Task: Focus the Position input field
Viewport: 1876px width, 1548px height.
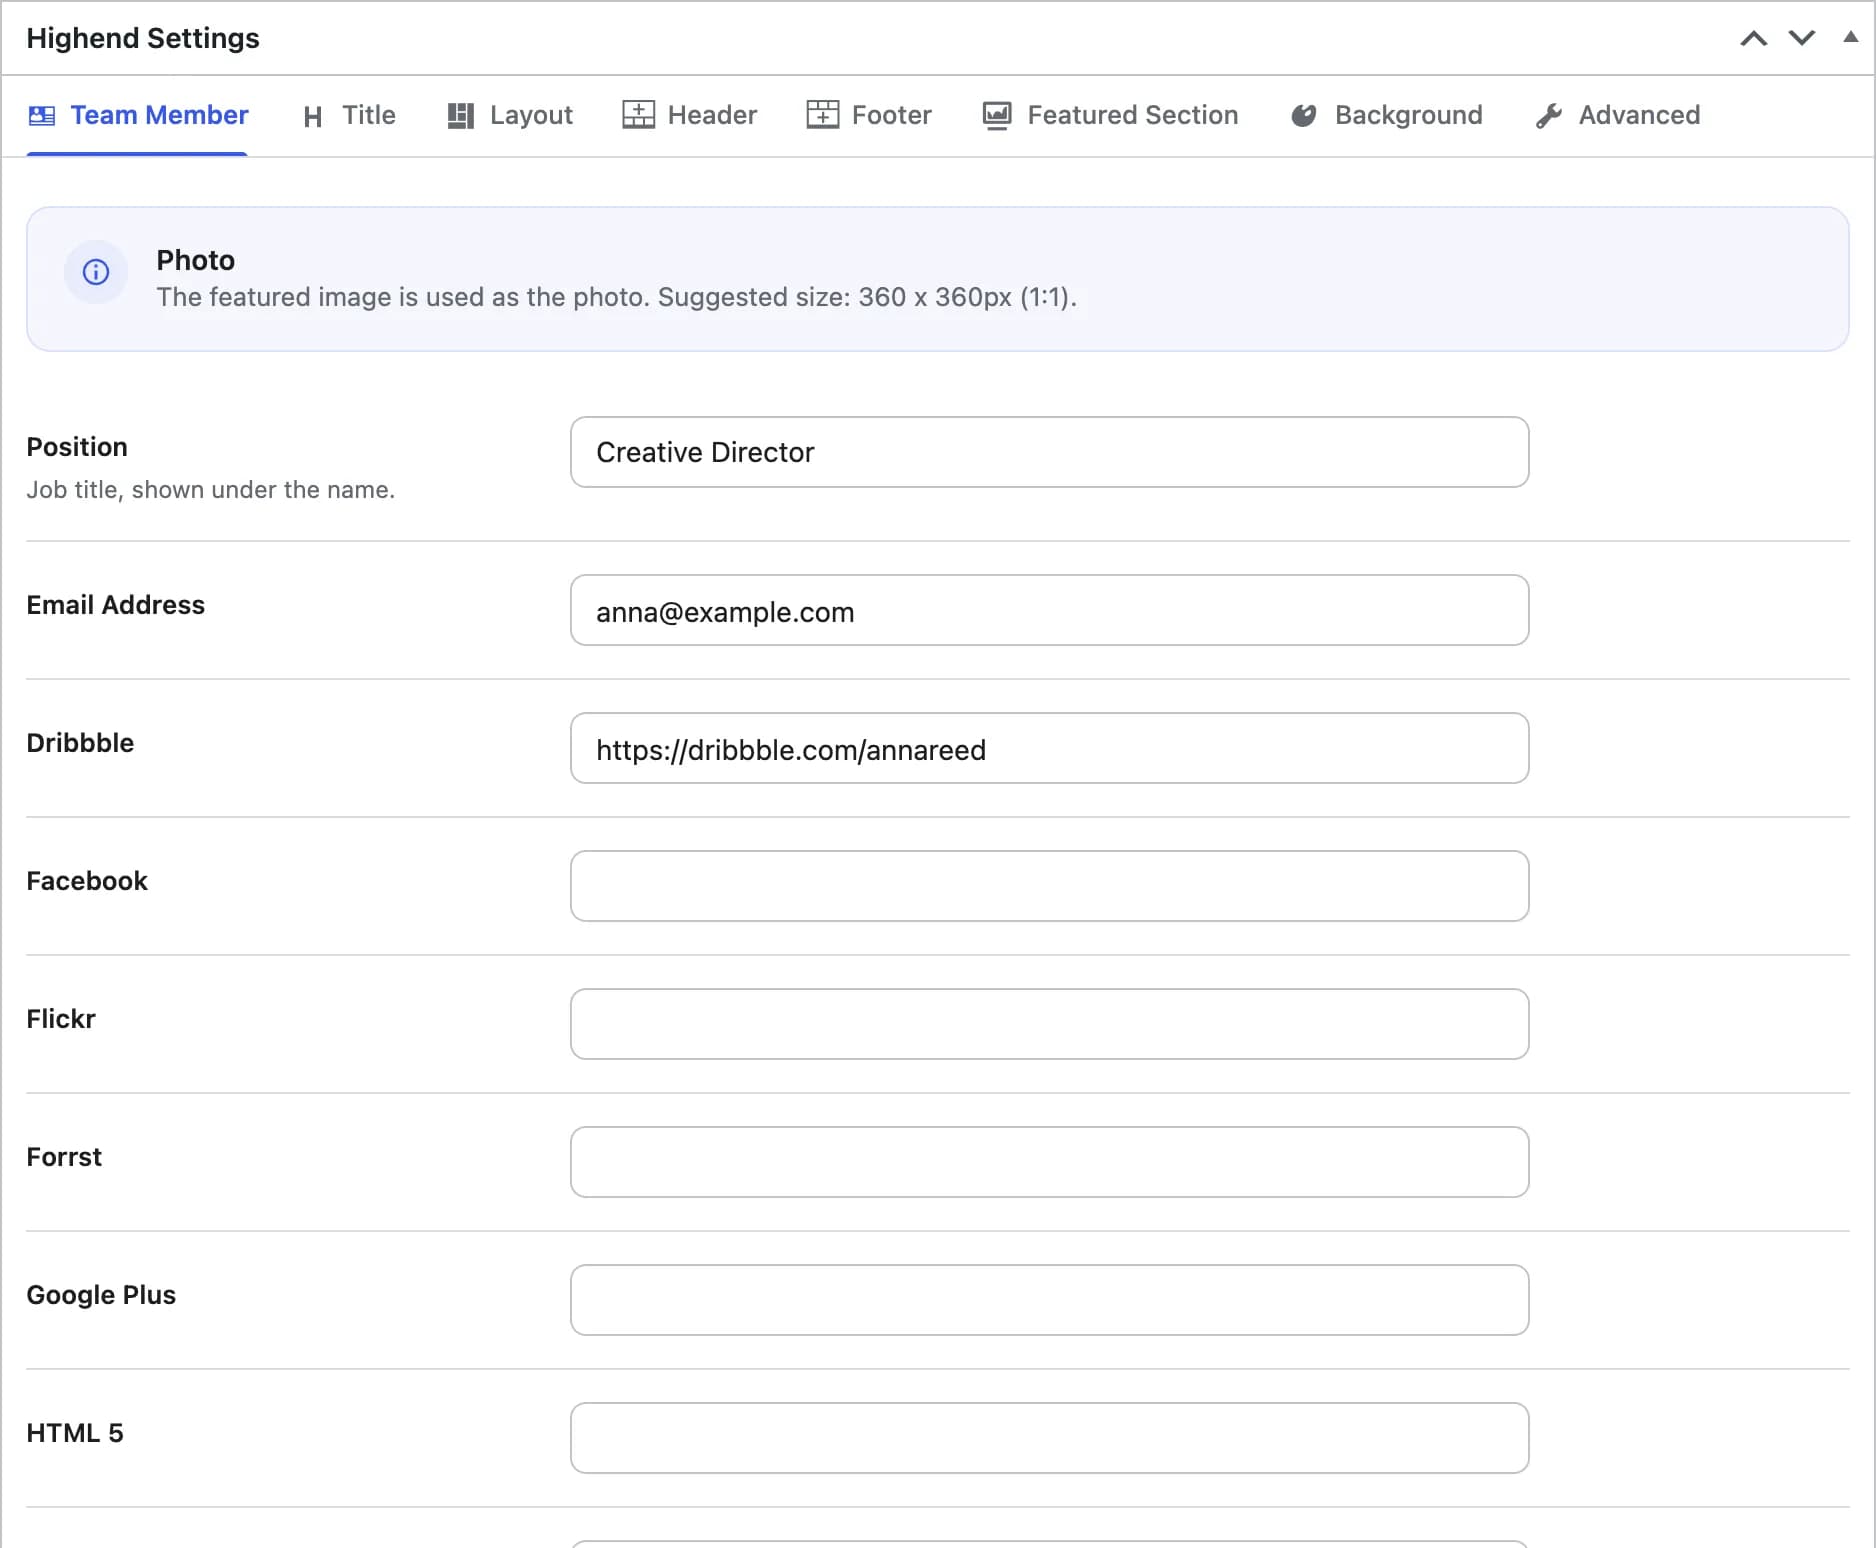Action: [1049, 452]
